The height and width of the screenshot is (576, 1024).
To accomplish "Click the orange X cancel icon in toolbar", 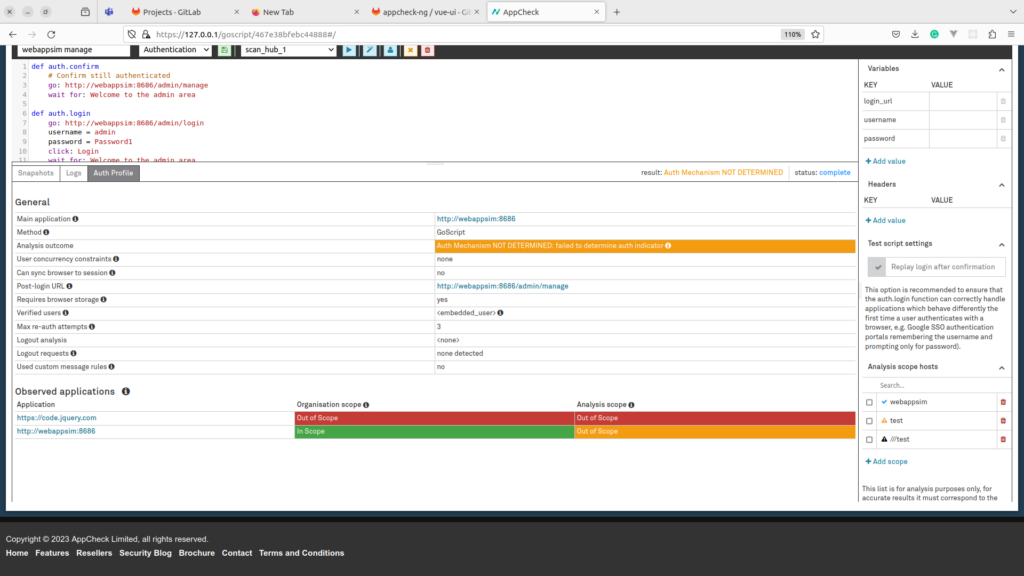I will (410, 49).
